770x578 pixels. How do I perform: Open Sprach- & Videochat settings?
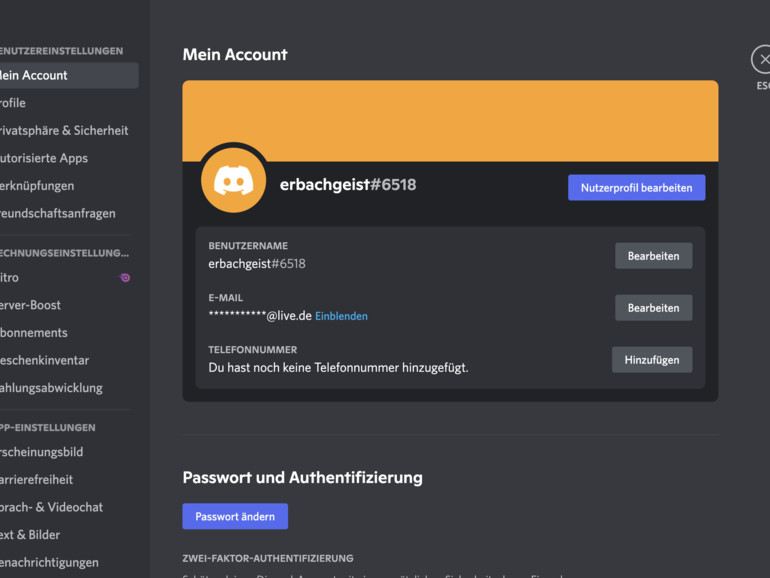(x=69, y=507)
